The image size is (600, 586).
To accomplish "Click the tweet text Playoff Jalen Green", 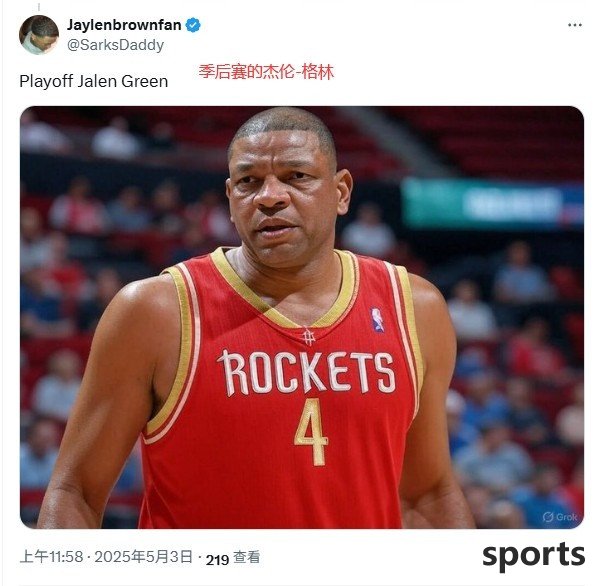I will [94, 81].
